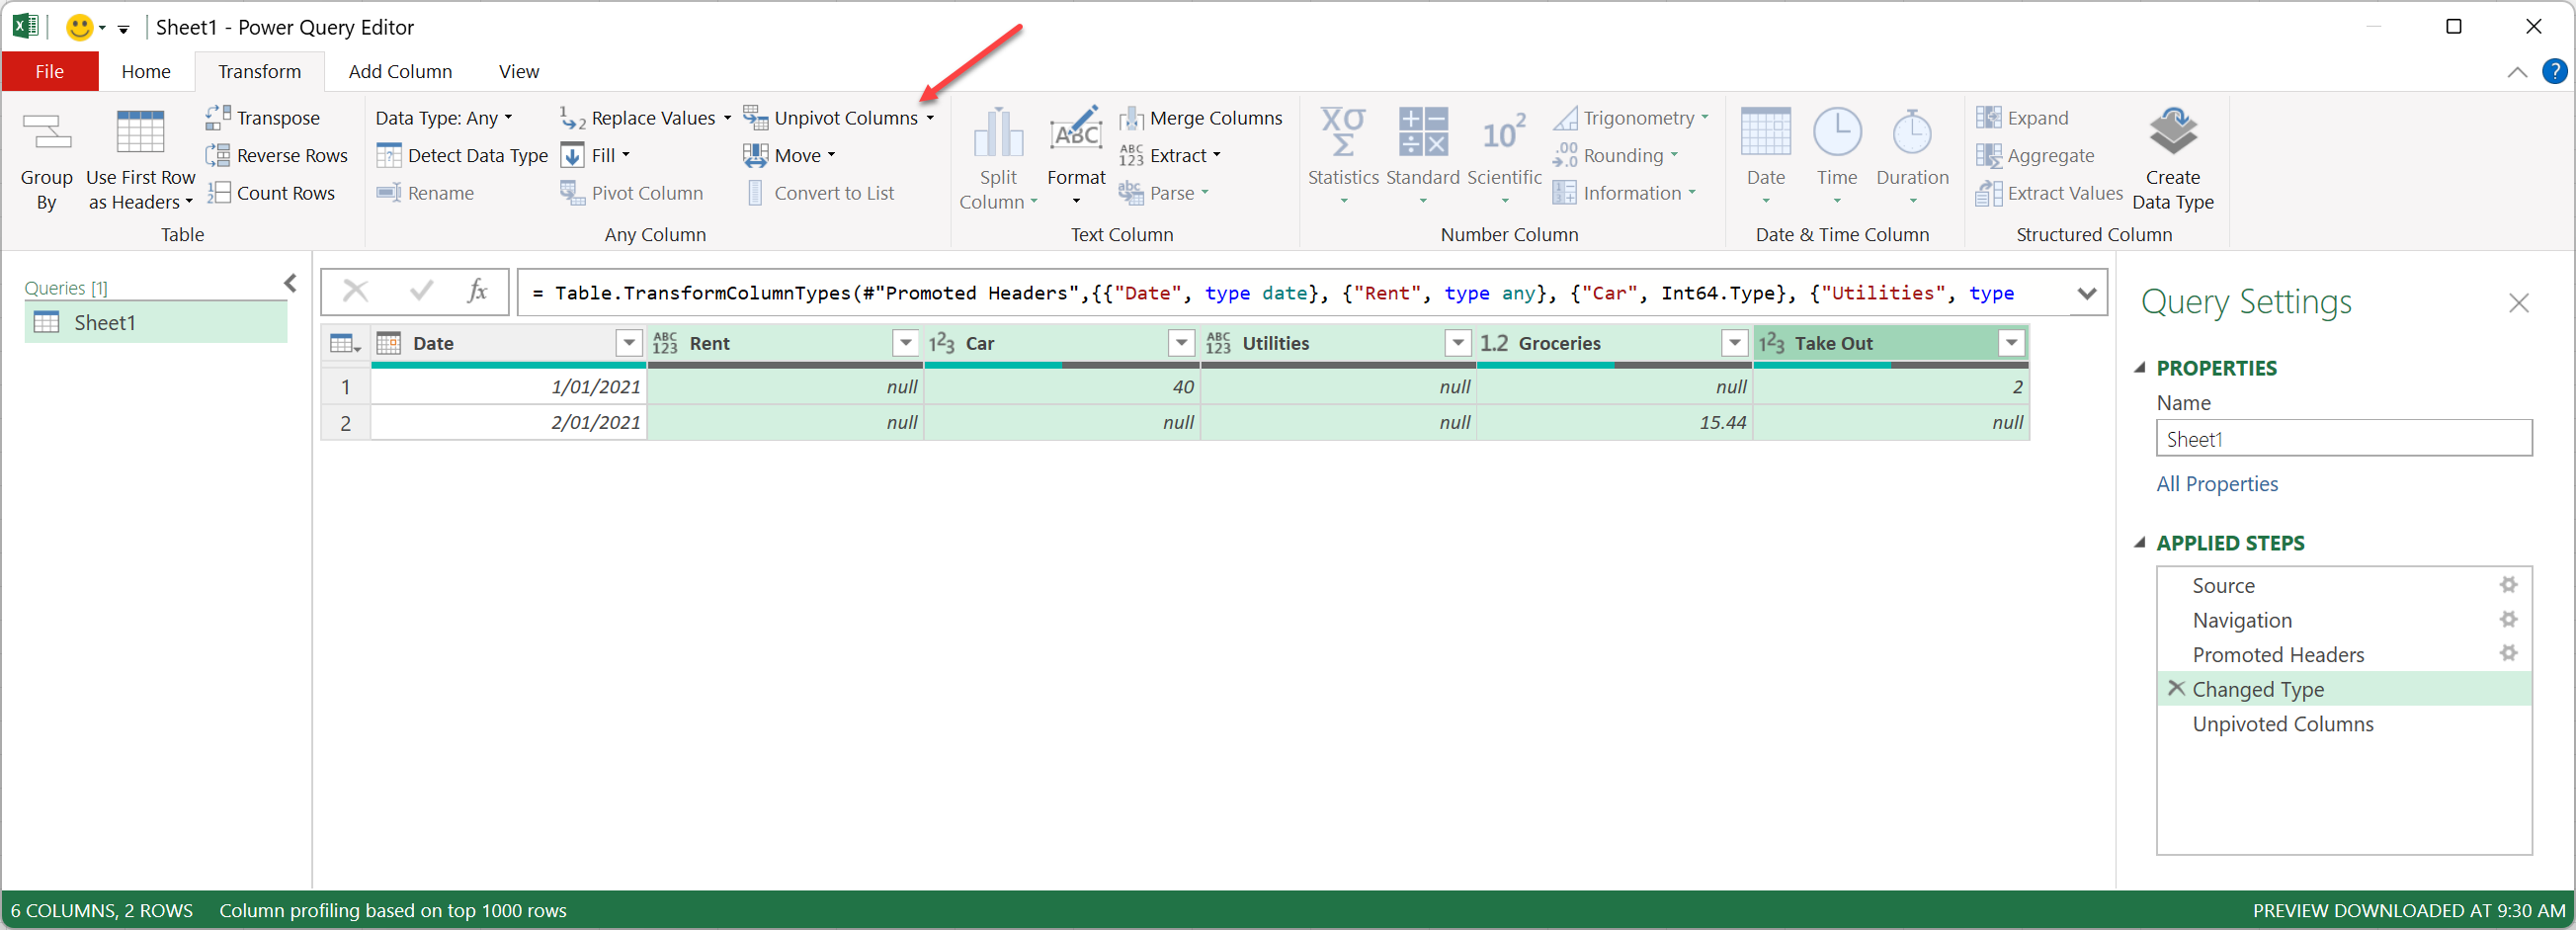Click the Scientific icon
This screenshot has height=930, width=2576.
[1504, 132]
